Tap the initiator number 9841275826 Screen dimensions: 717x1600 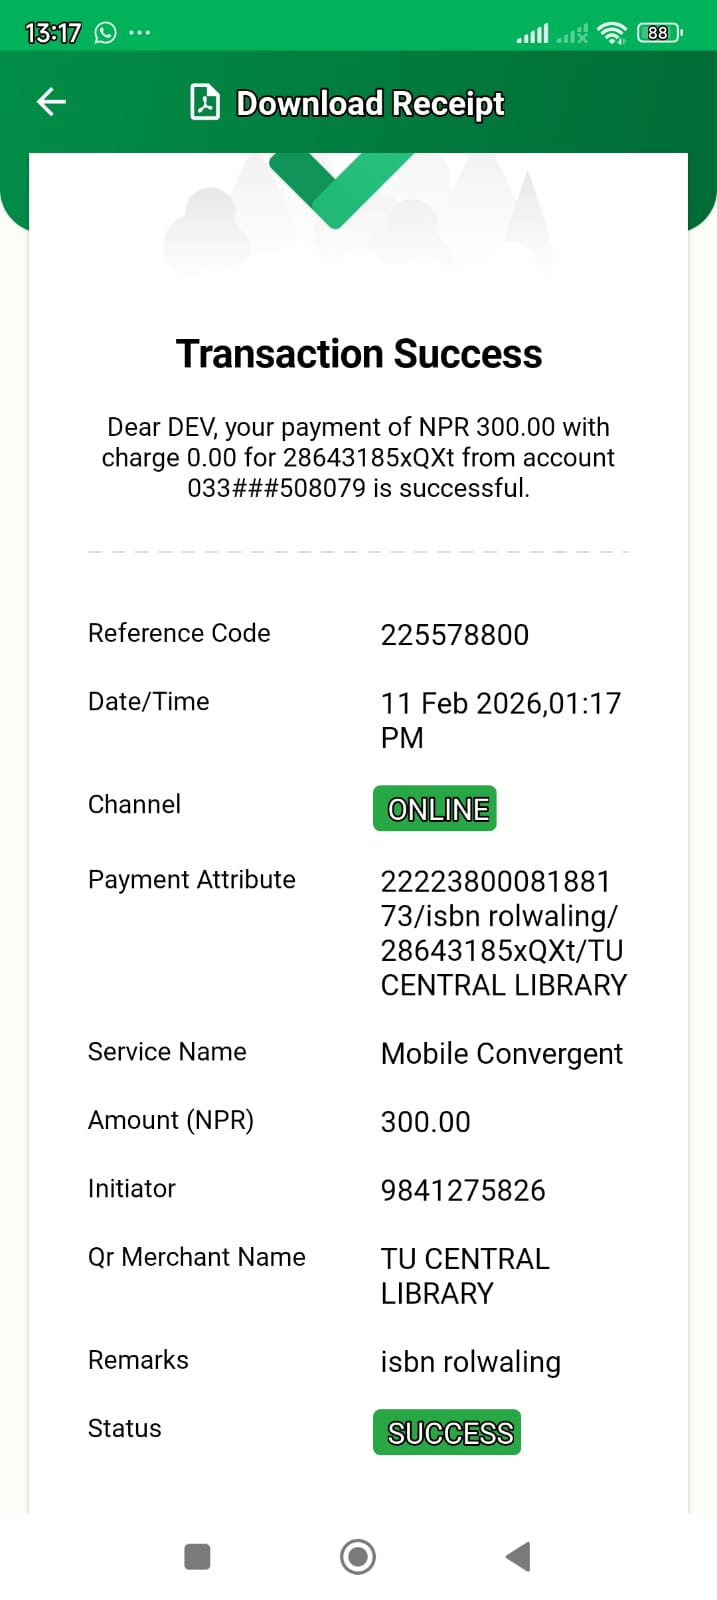click(463, 1190)
